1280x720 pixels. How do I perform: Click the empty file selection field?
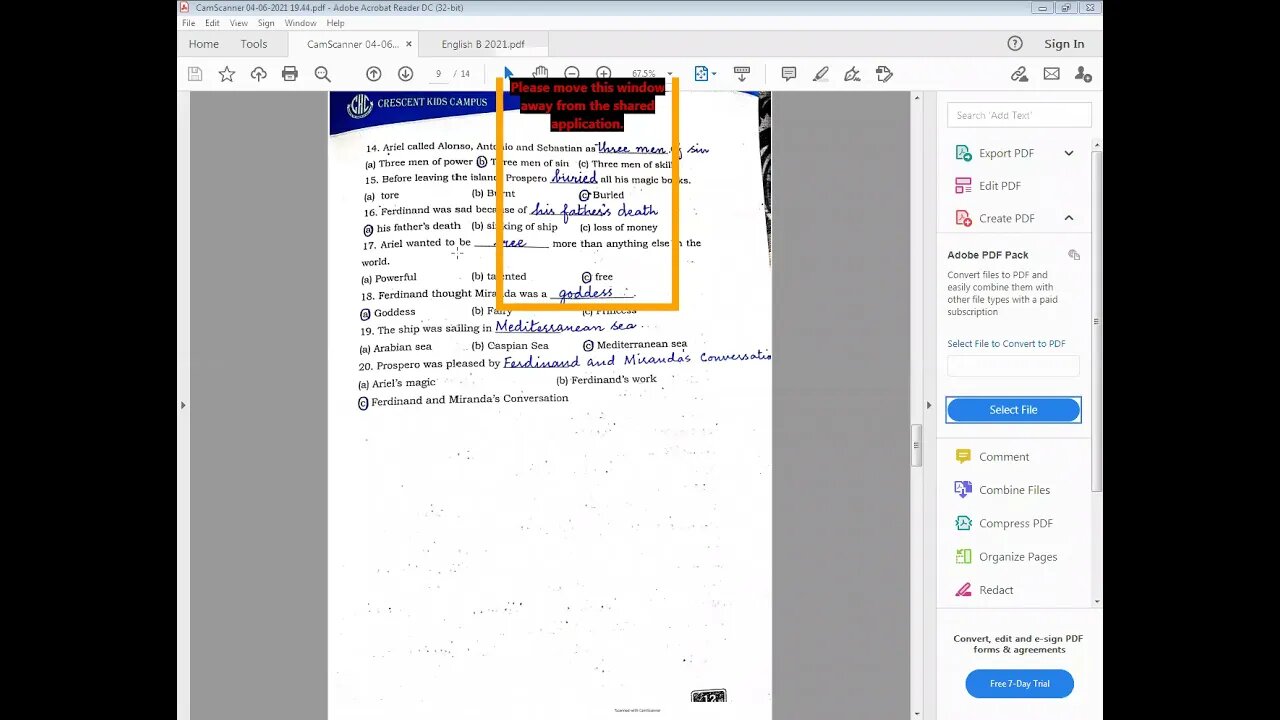(1013, 366)
